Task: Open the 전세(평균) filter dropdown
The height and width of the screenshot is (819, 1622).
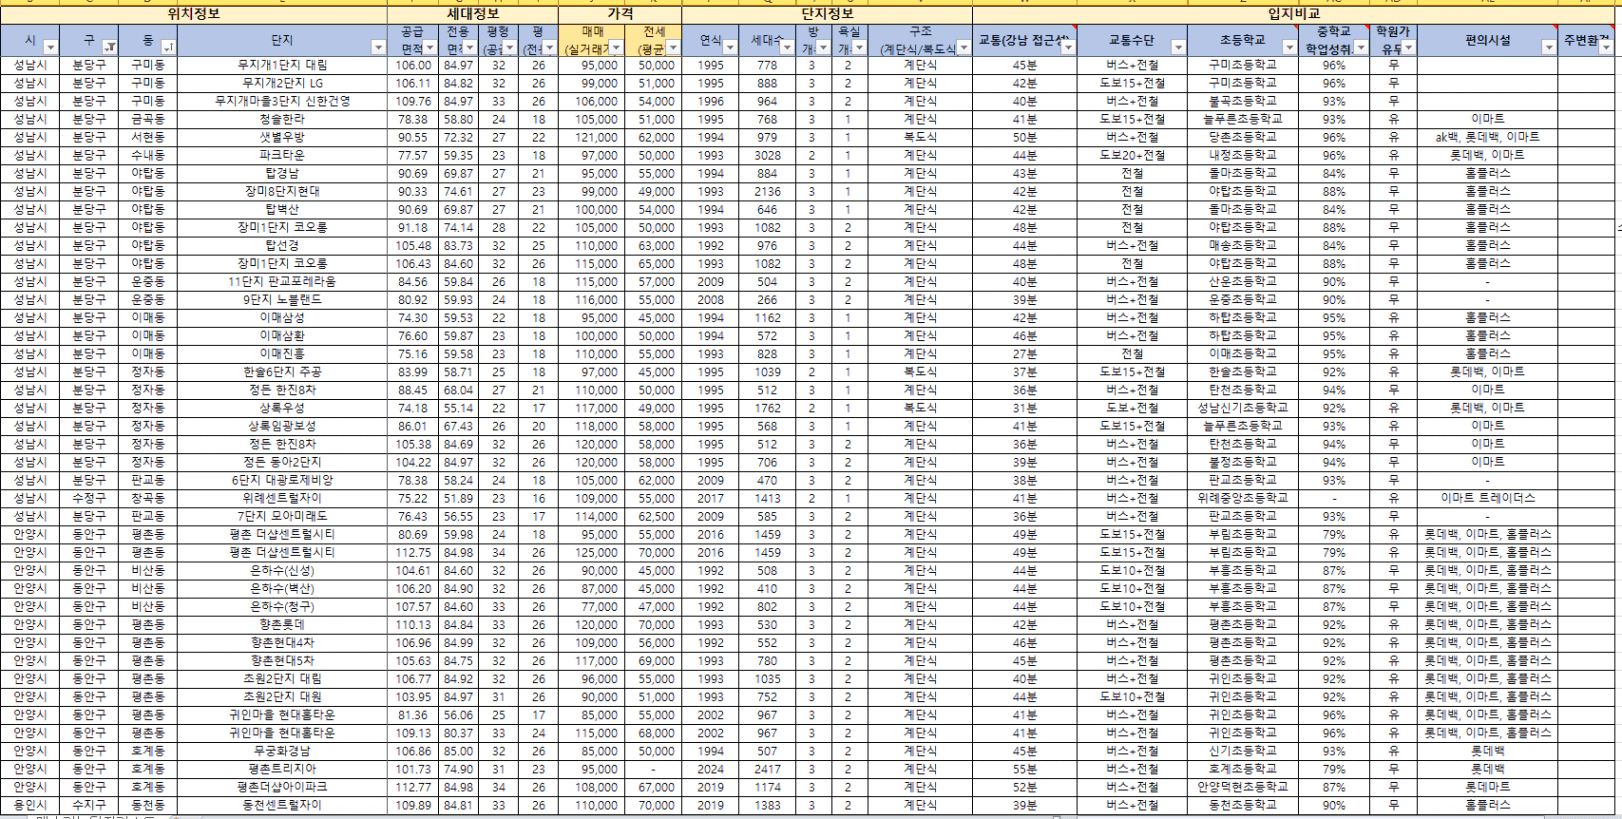Action: (x=673, y=47)
